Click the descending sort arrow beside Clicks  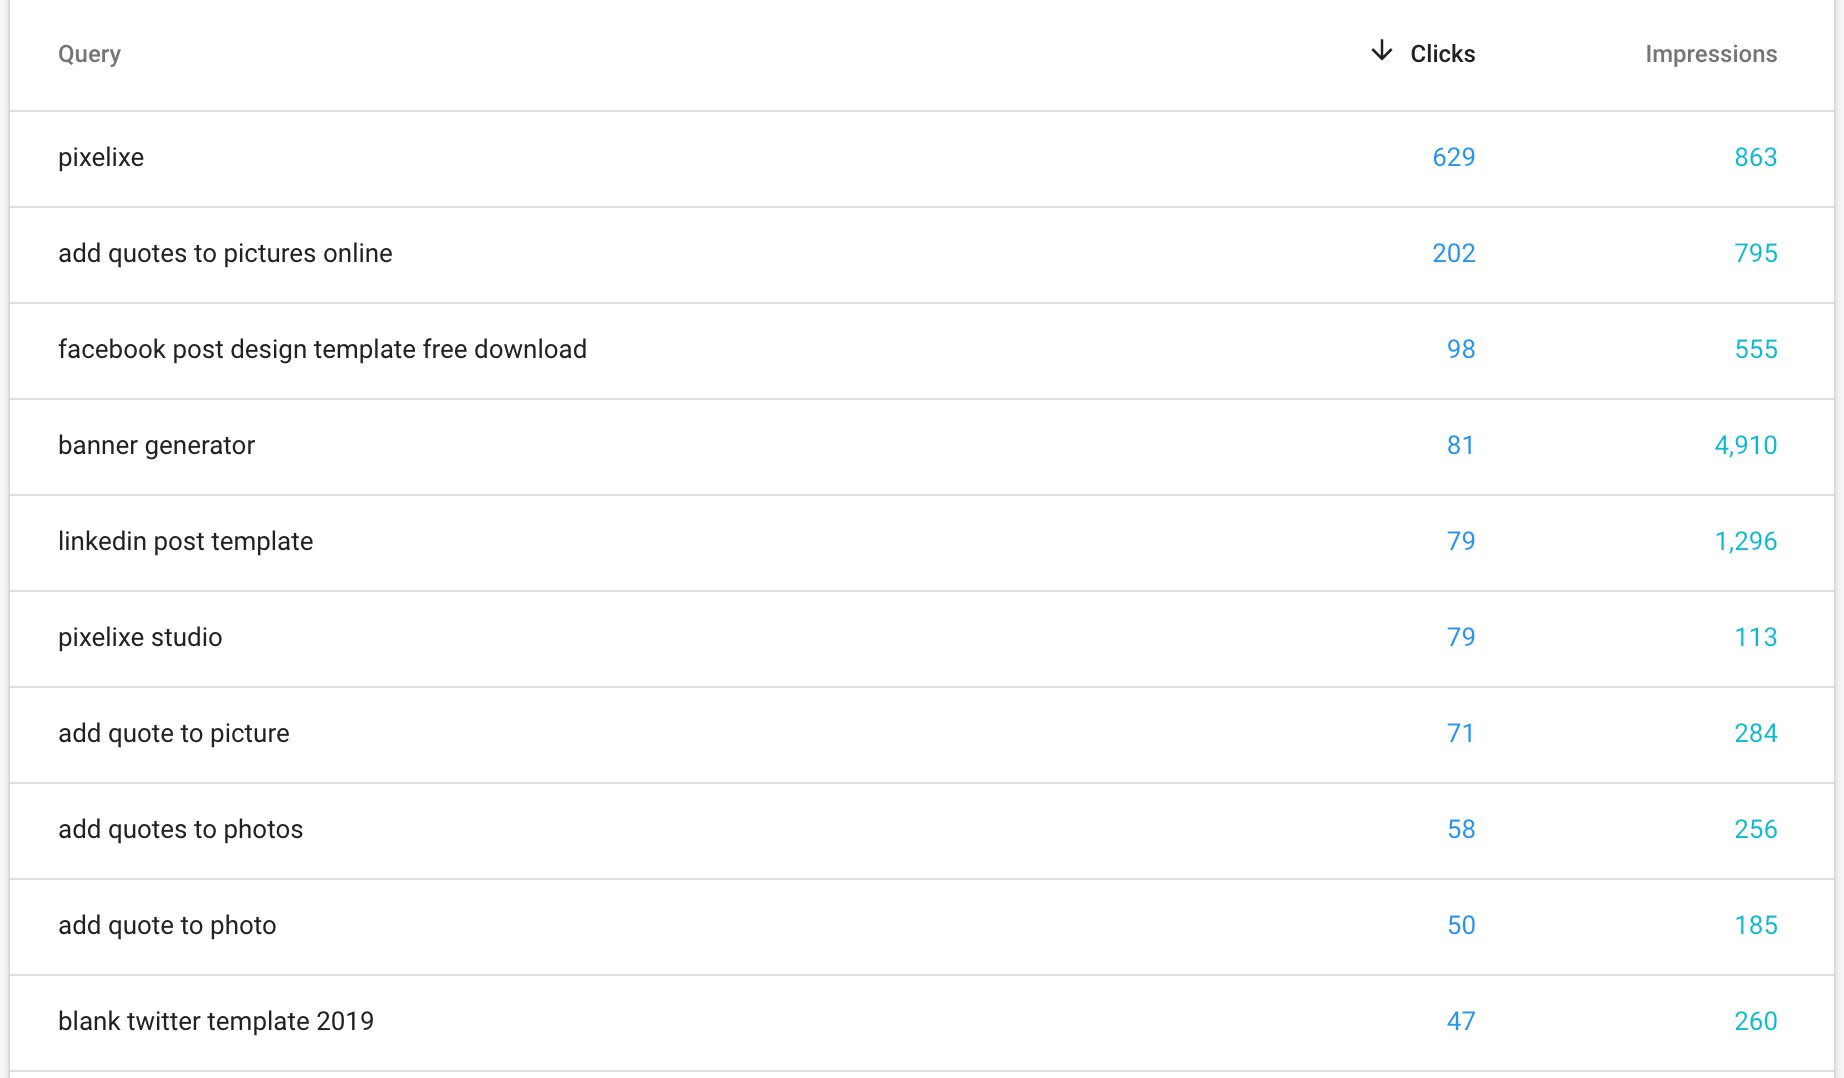point(1382,51)
